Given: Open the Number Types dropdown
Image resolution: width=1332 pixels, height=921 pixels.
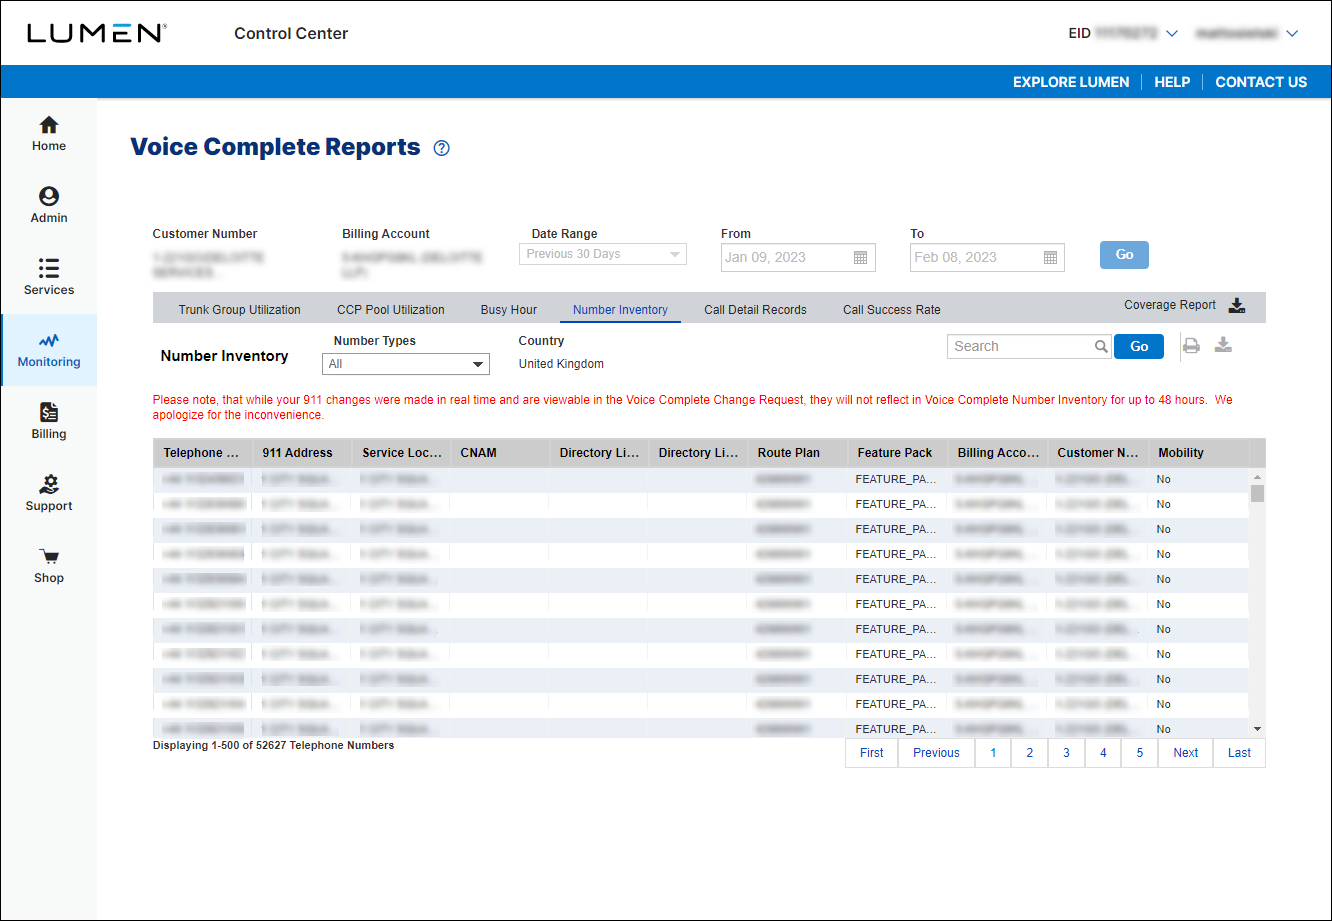Looking at the screenshot, I should click(406, 364).
